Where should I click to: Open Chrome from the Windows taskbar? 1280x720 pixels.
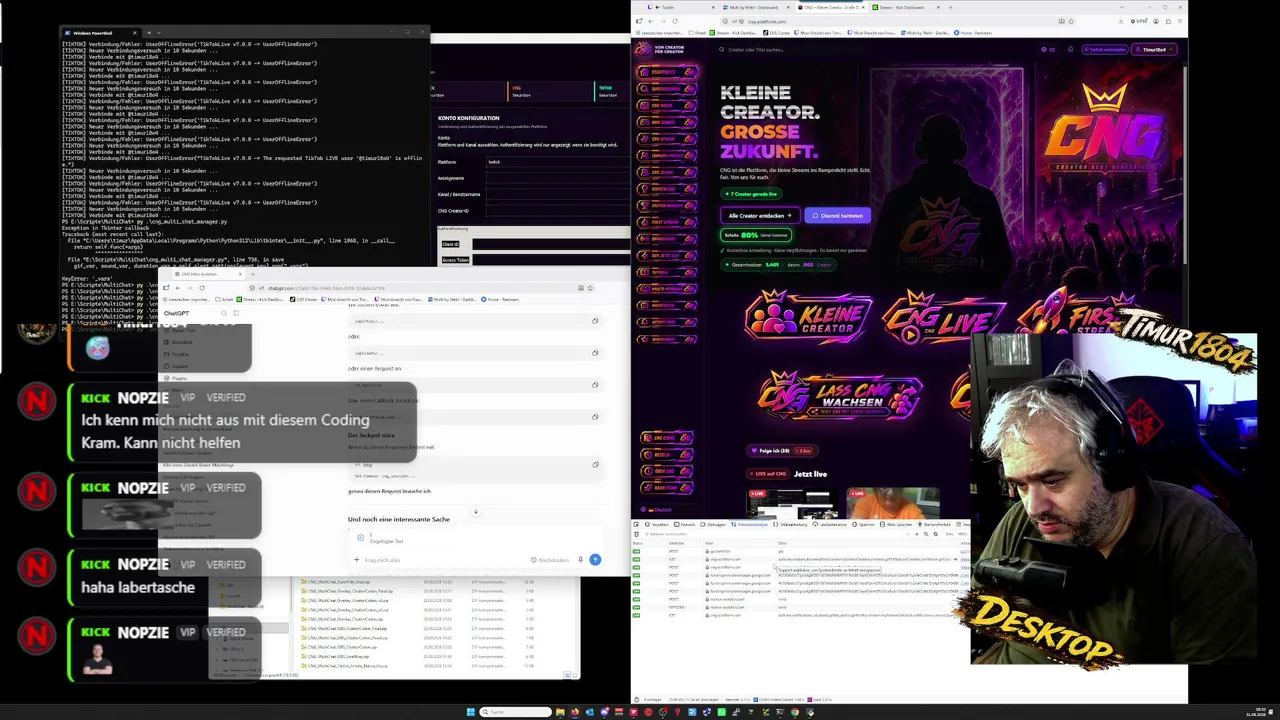(795, 712)
